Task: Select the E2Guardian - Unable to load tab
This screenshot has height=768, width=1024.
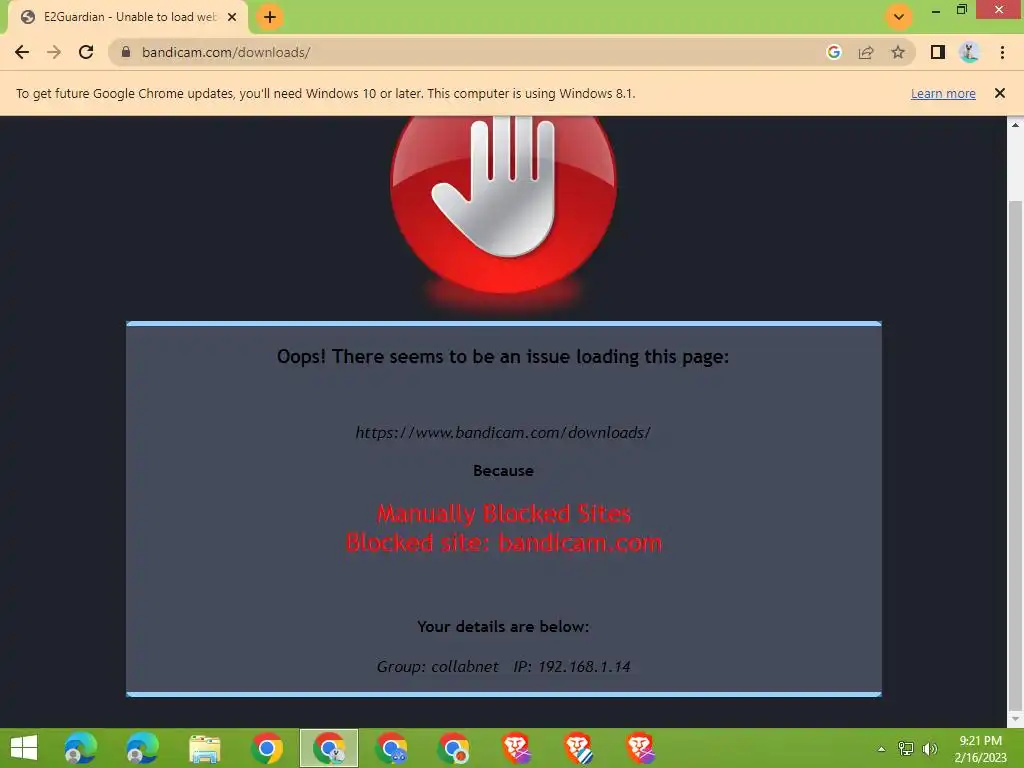Action: pos(128,17)
